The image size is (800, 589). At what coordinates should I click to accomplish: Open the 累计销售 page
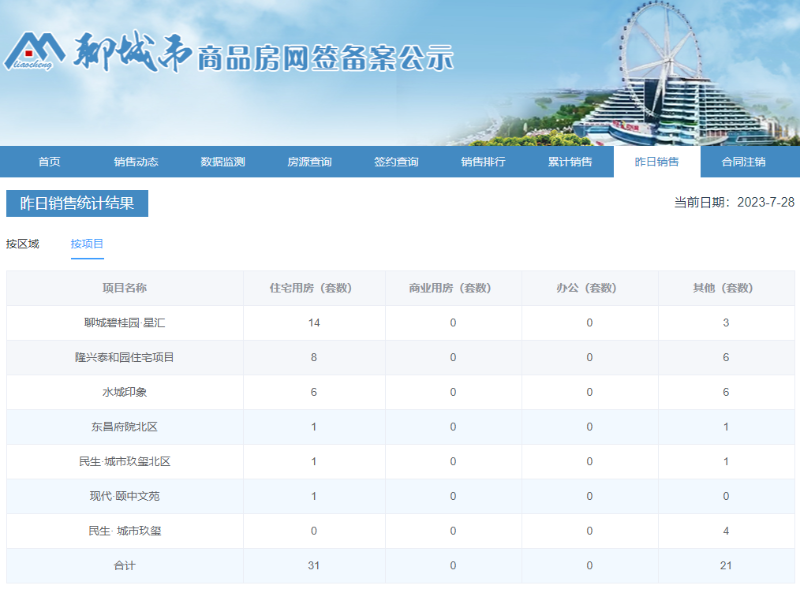pyautogui.click(x=570, y=161)
